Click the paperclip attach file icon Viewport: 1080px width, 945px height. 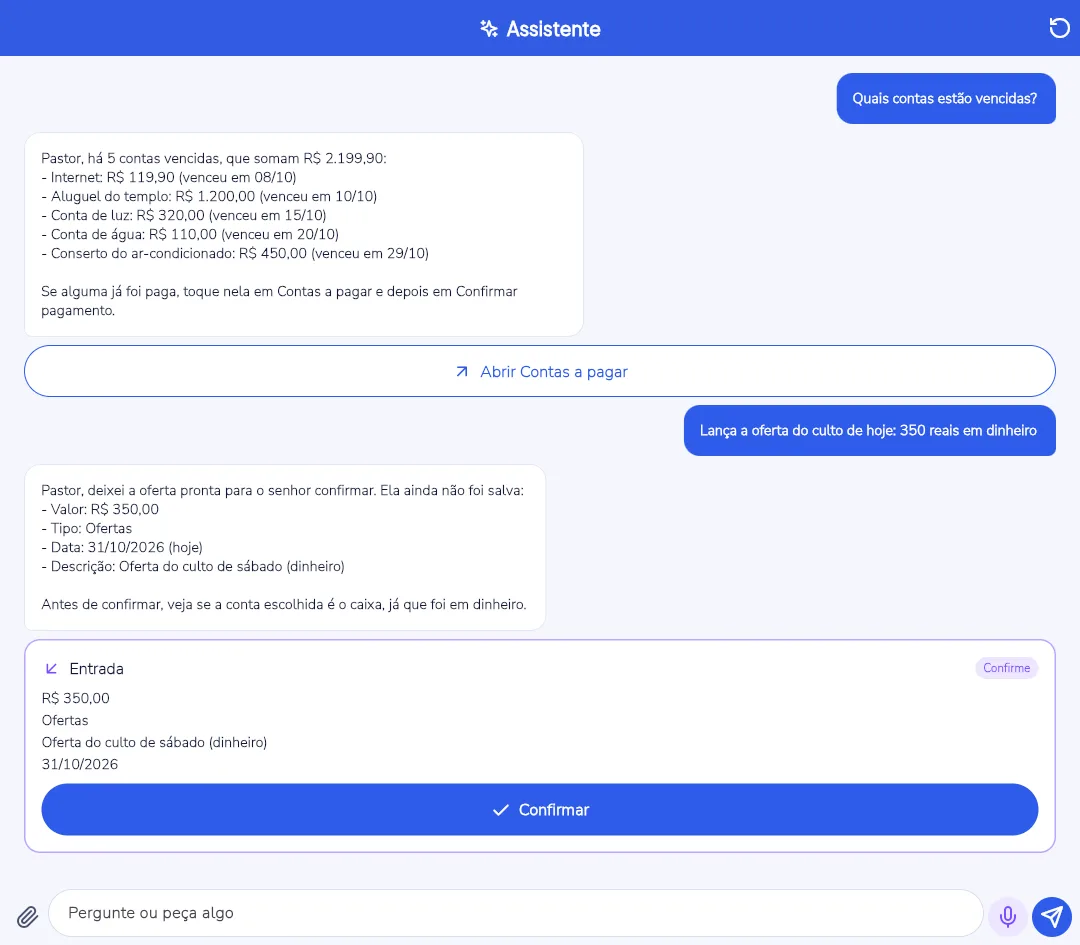(28, 916)
